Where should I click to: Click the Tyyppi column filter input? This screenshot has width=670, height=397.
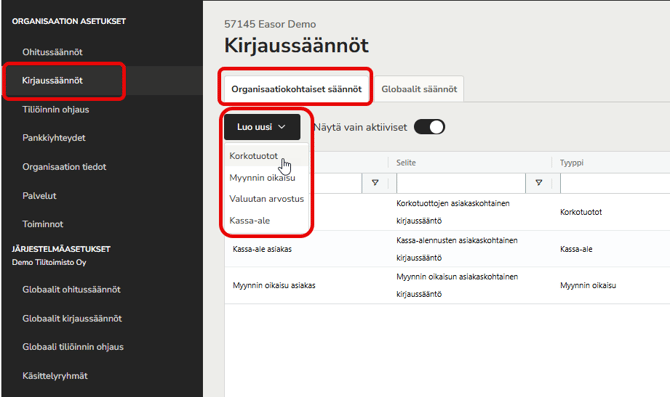615,183
